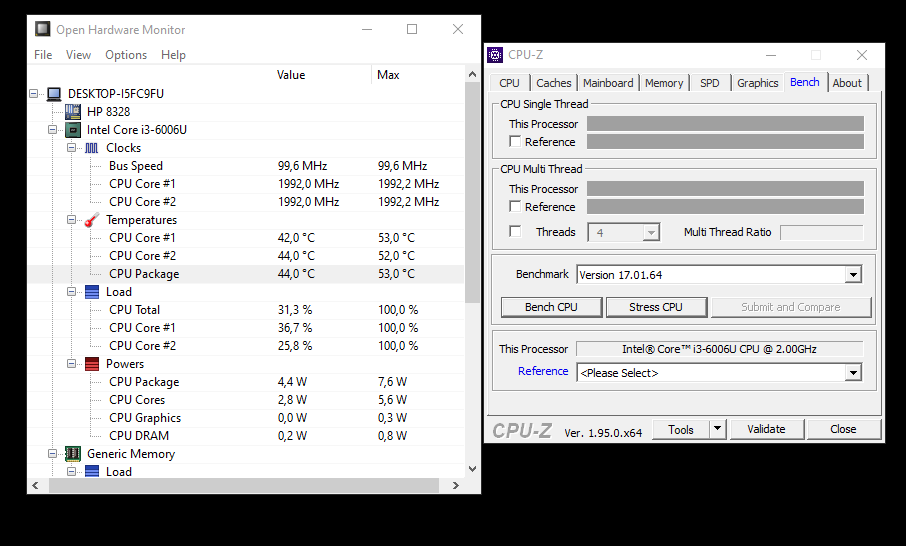
Task: Switch to the Mainboard tab in CPU-Z
Action: [608, 83]
